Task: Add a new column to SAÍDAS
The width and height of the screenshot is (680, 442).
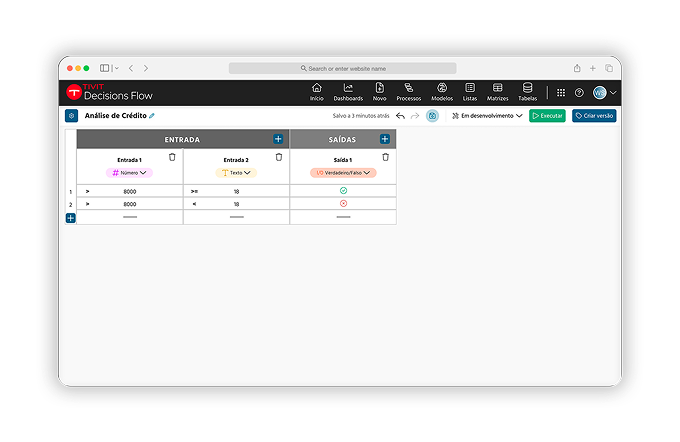Action: click(385, 139)
